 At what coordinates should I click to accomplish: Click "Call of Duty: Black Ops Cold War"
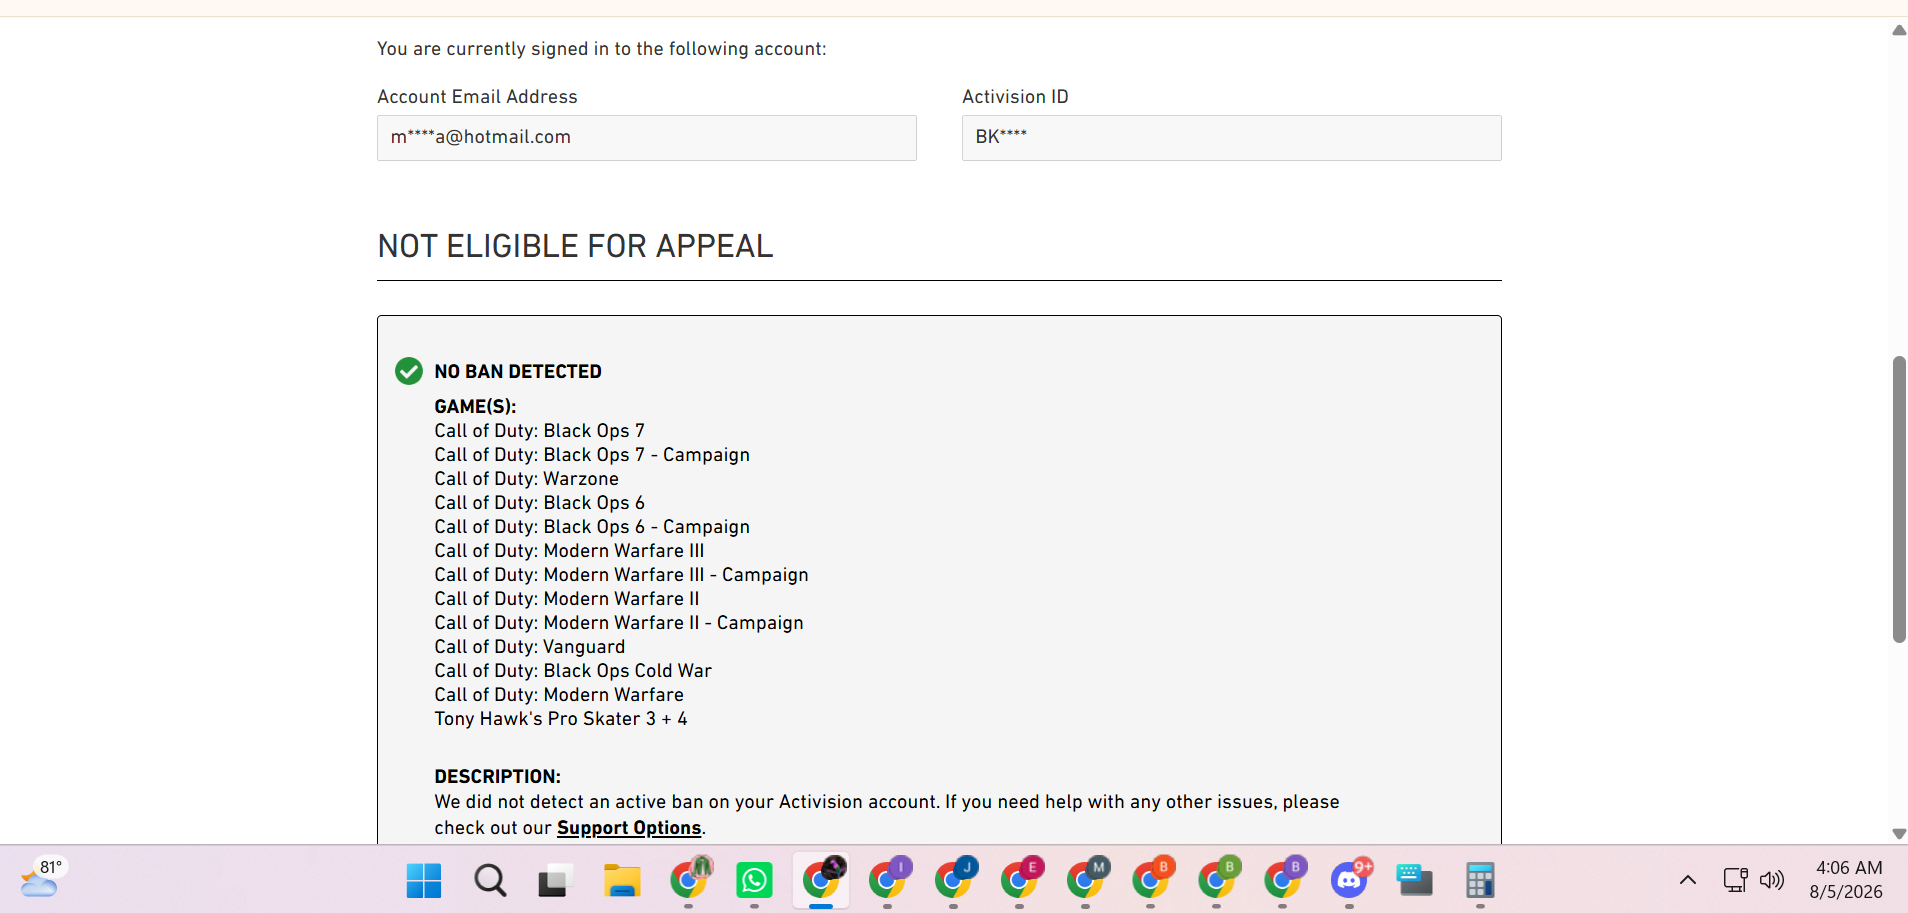point(573,671)
